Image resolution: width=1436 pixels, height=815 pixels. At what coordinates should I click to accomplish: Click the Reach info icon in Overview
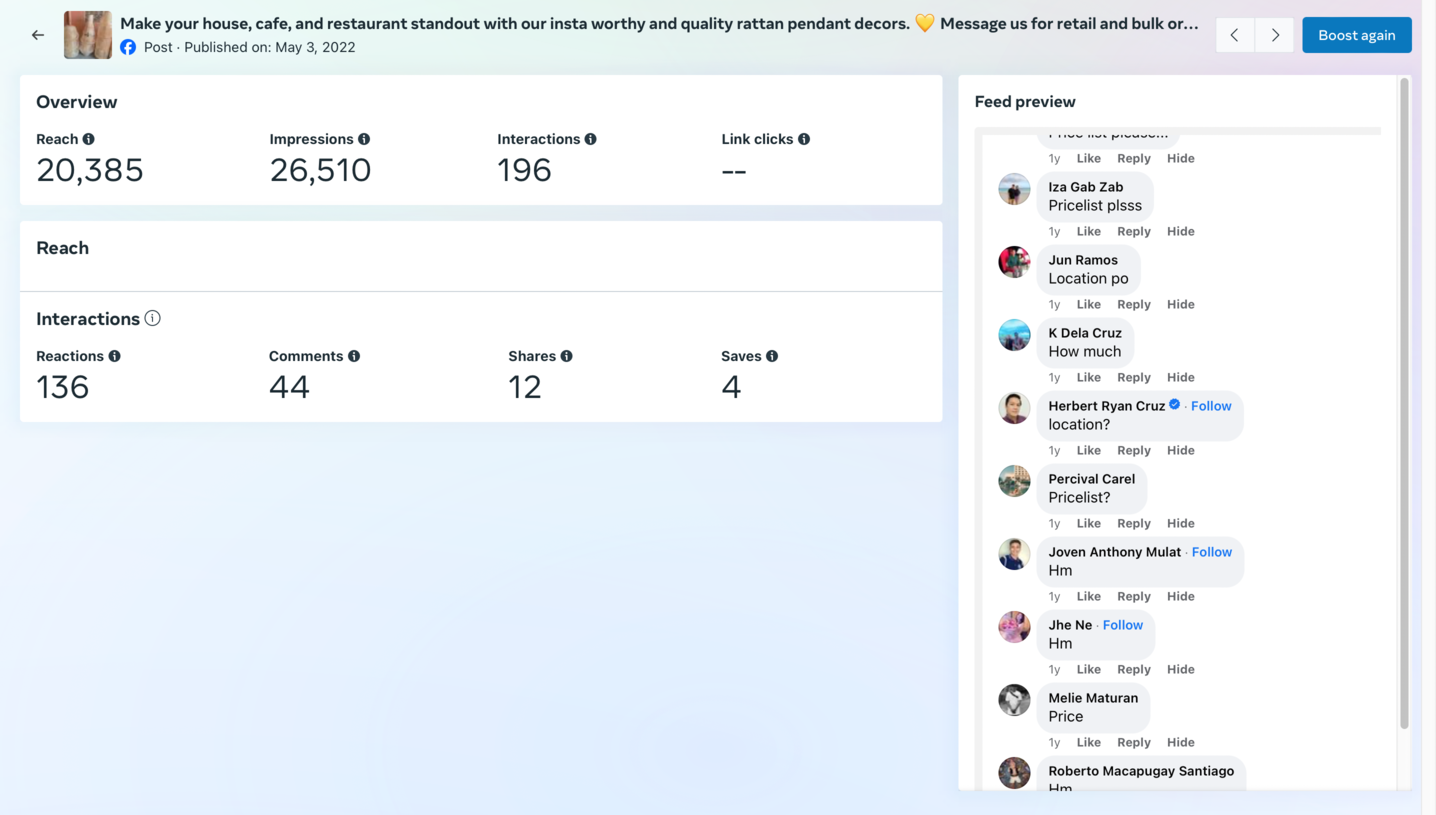89,139
